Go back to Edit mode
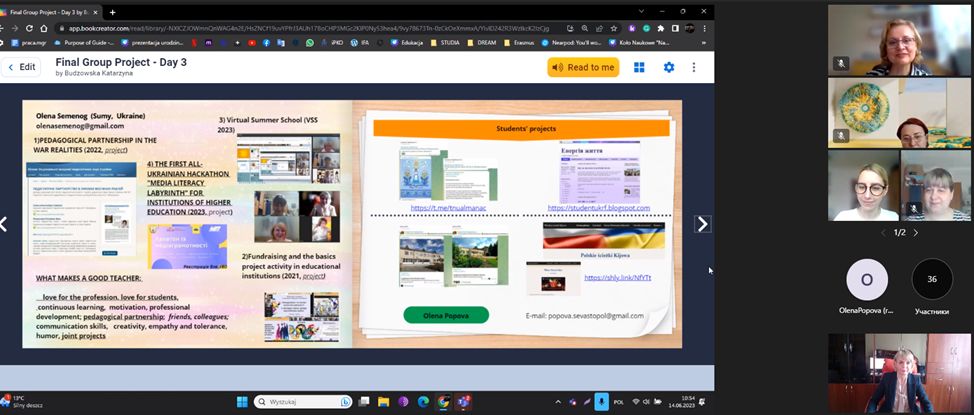 click(x=20, y=67)
